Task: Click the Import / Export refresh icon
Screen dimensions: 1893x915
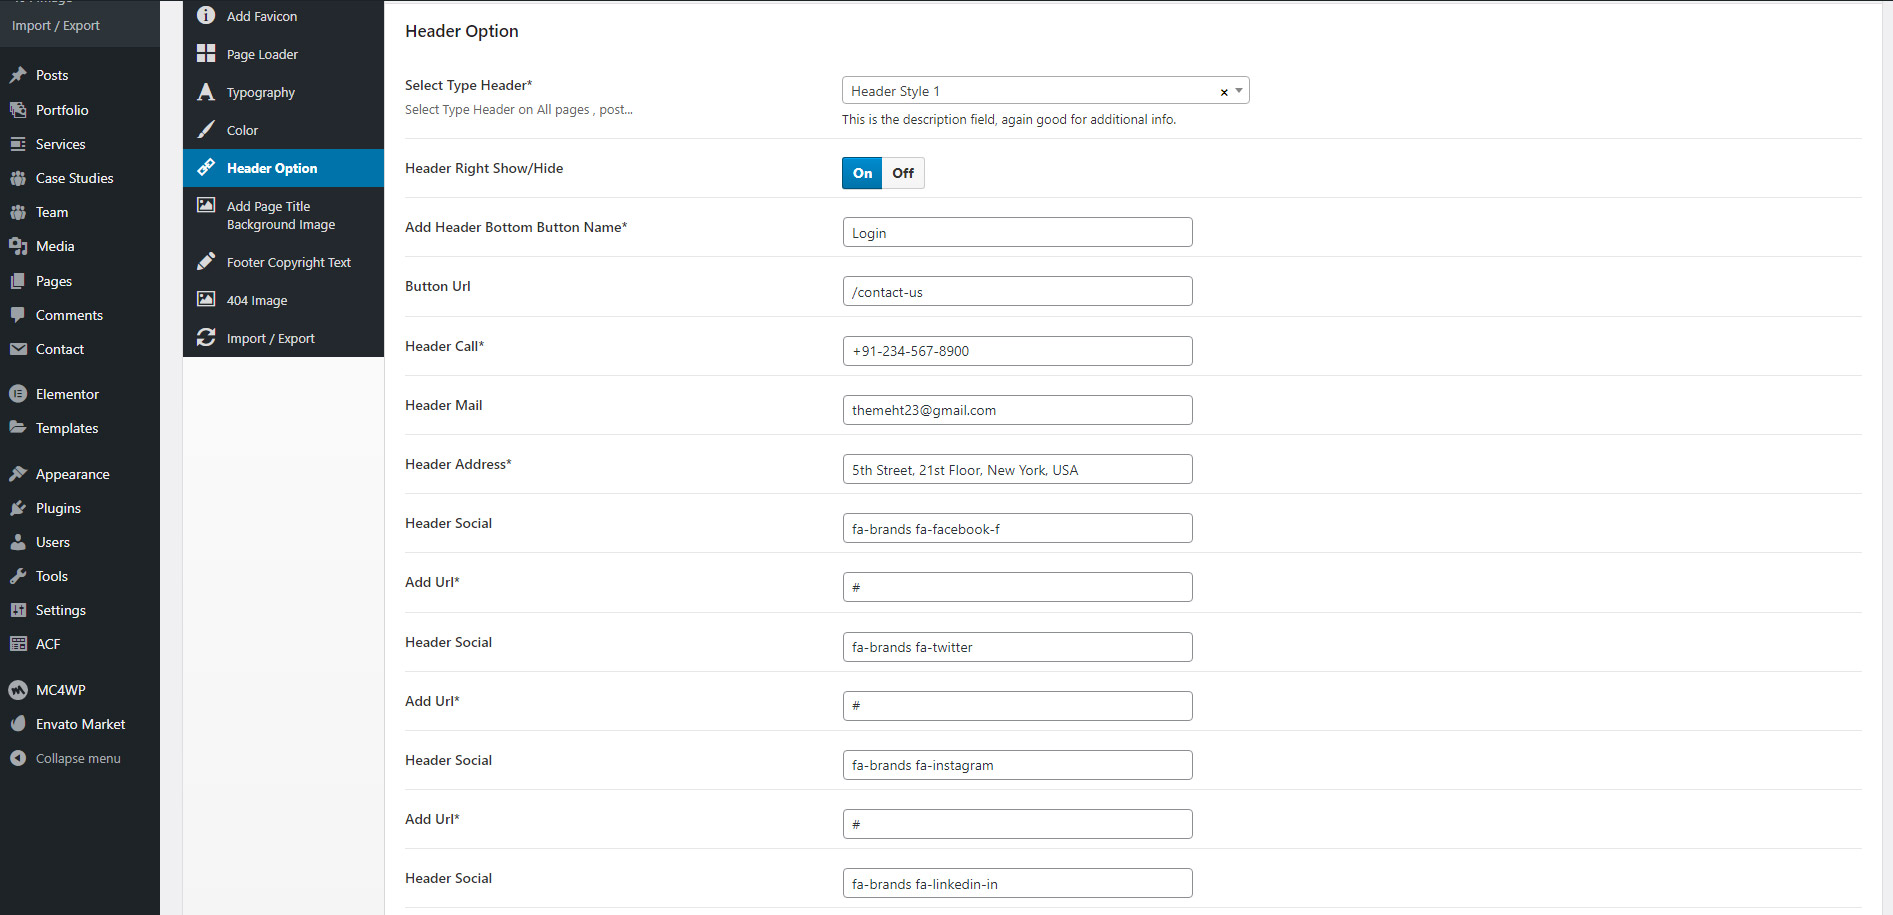Action: pos(206,337)
